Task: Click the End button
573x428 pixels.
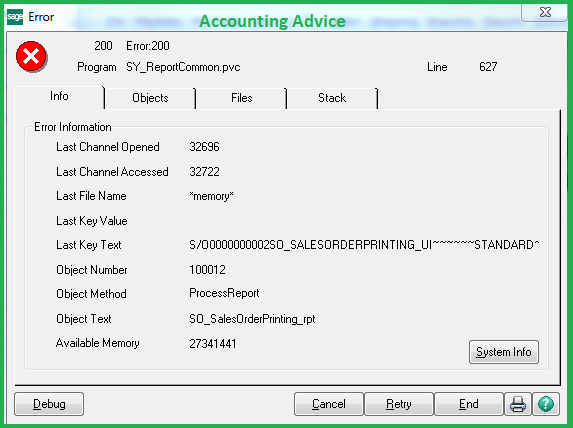Action: click(468, 404)
